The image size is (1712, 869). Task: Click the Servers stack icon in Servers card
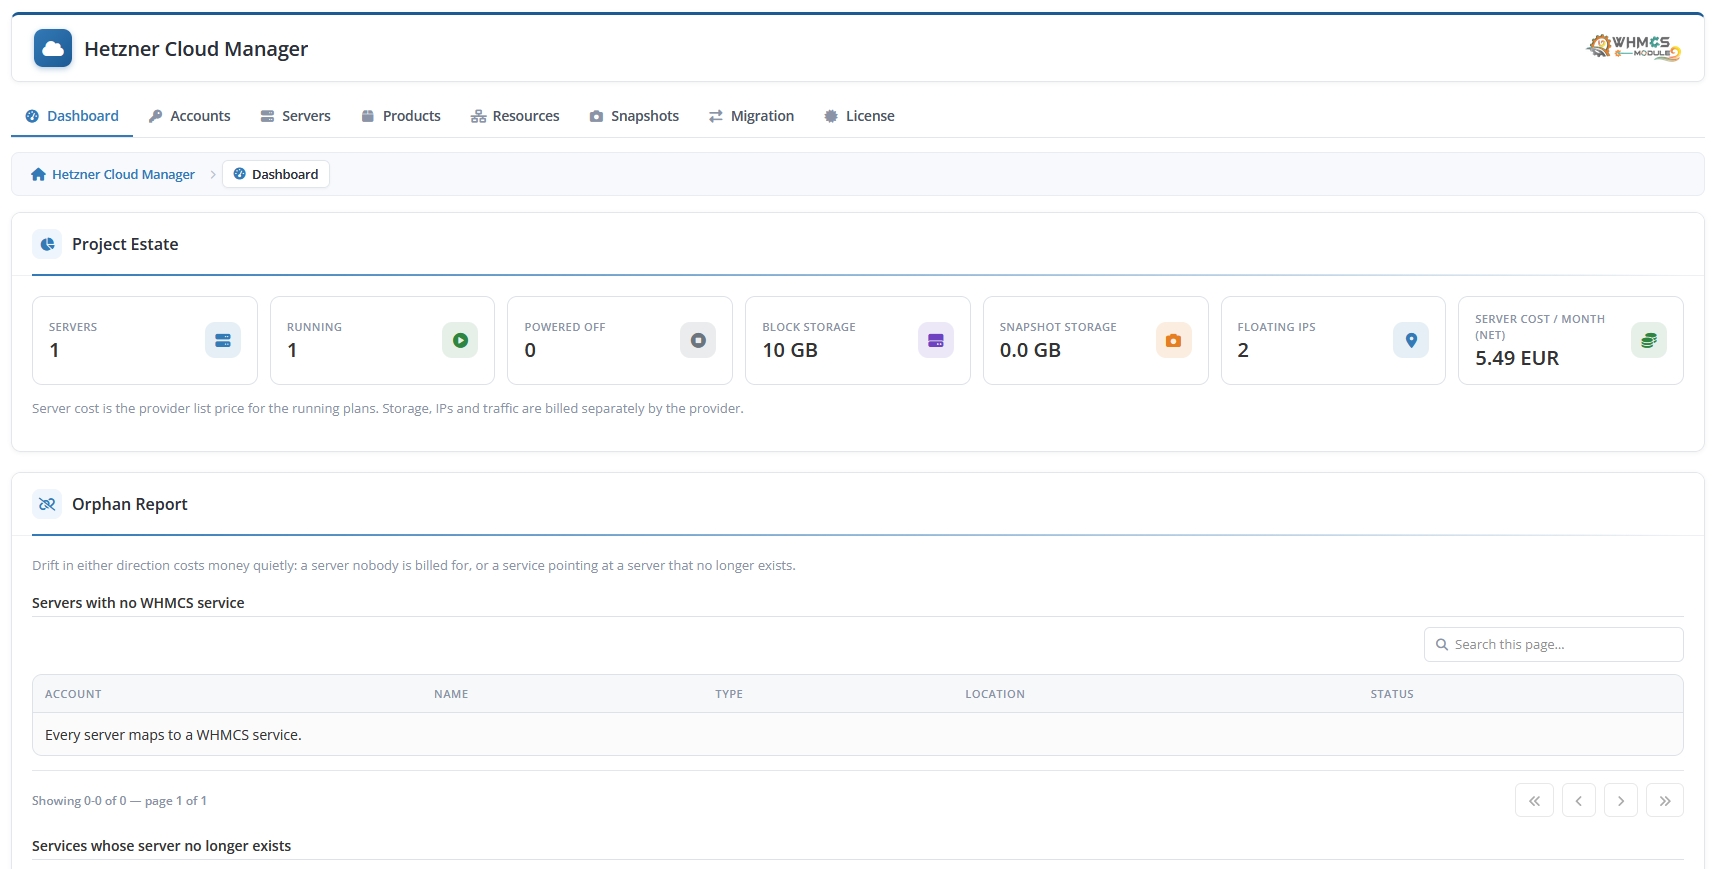click(223, 340)
